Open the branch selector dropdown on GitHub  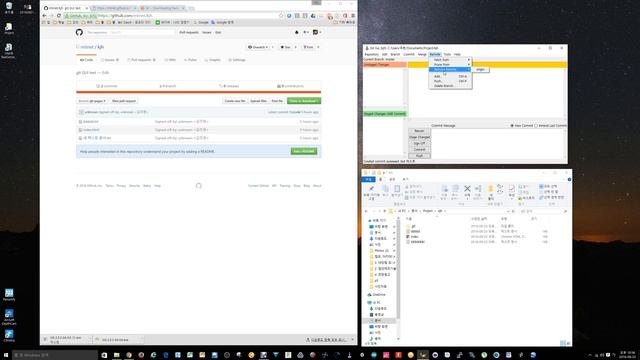tap(92, 101)
